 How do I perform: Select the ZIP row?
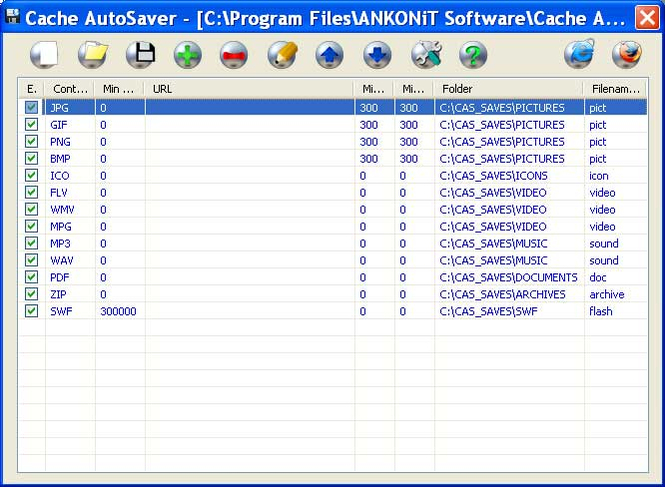(x=333, y=294)
